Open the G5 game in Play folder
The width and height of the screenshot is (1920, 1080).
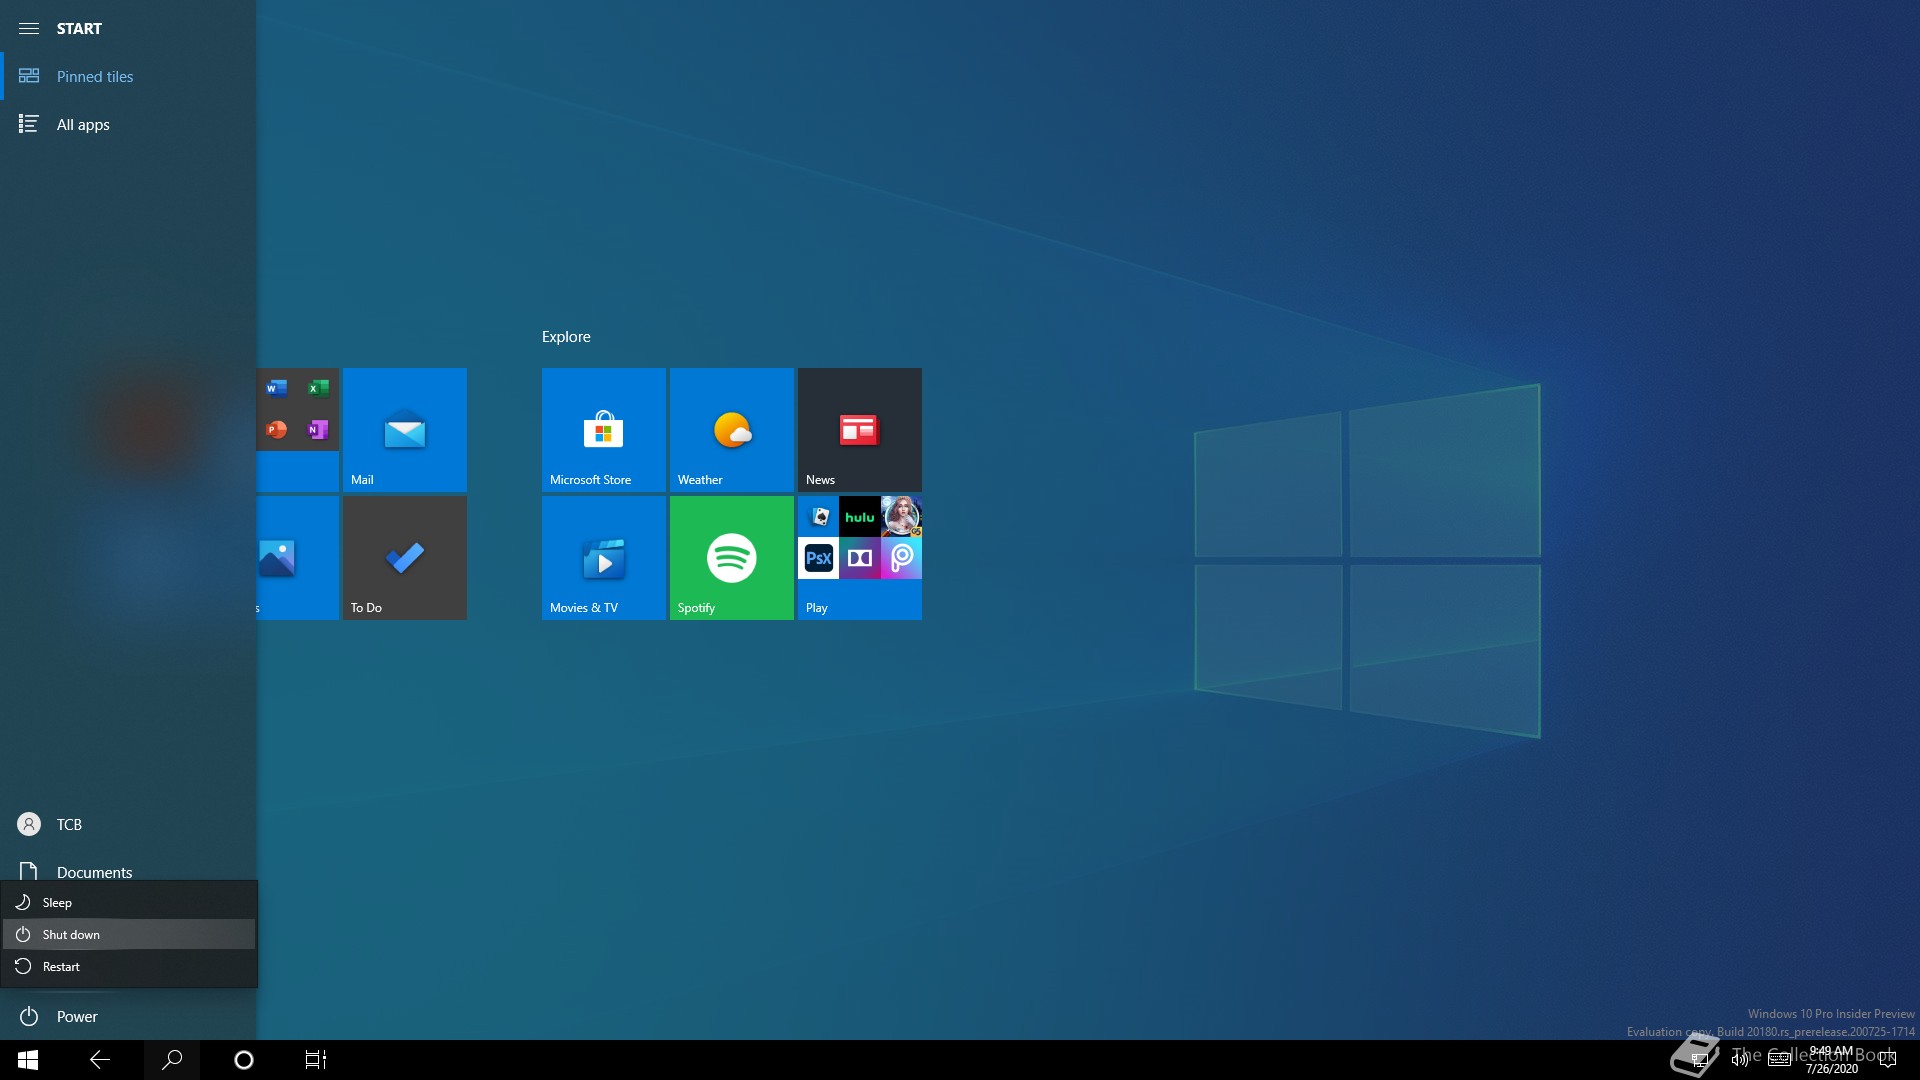point(901,517)
